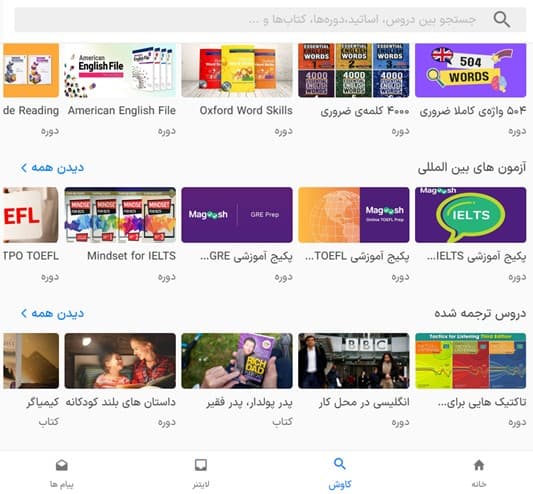Open American English File course

(120, 70)
